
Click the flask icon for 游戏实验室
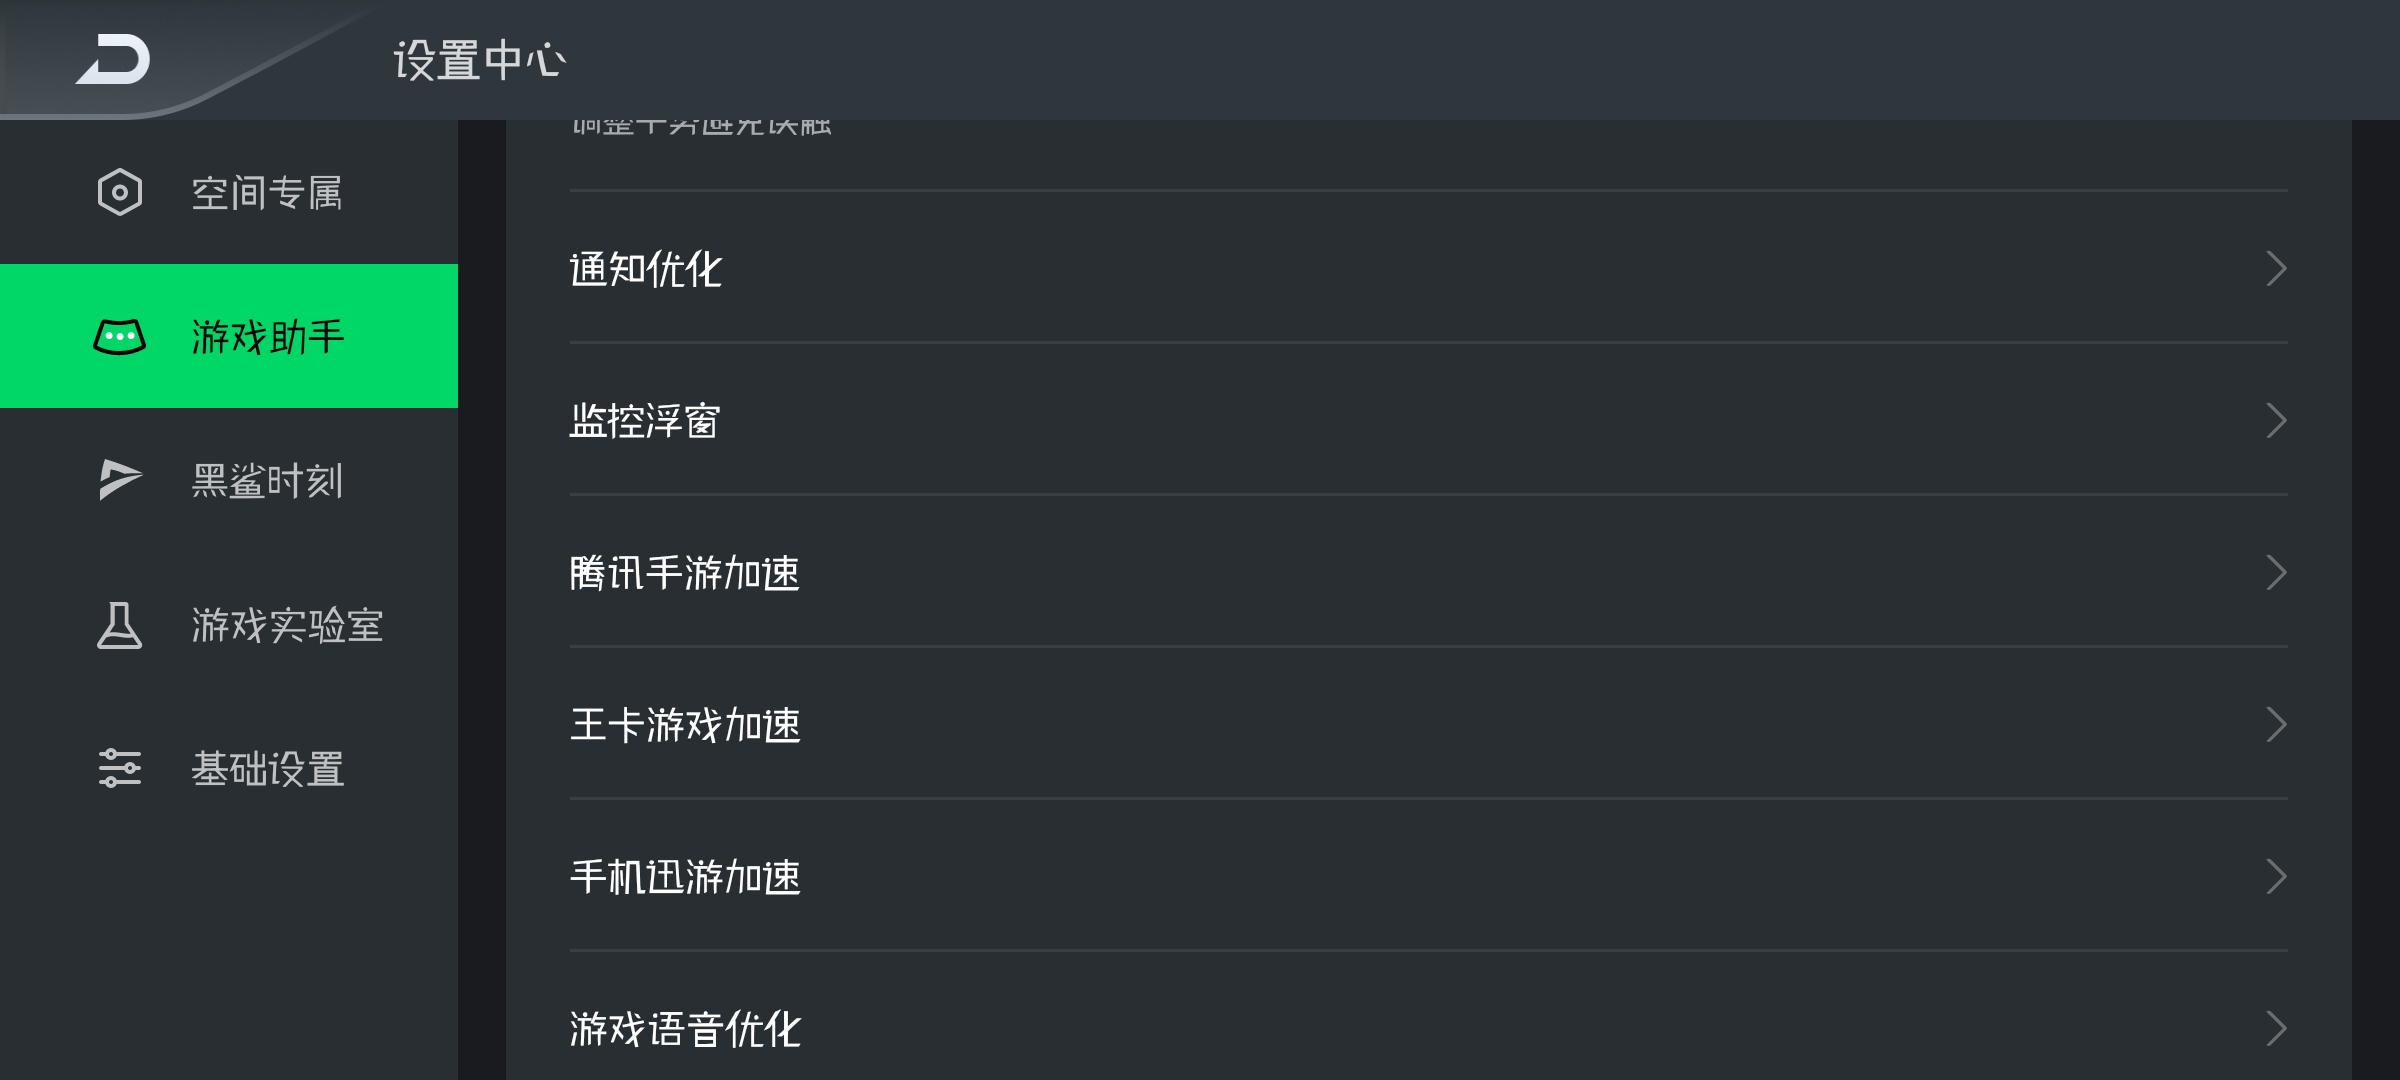[x=119, y=625]
